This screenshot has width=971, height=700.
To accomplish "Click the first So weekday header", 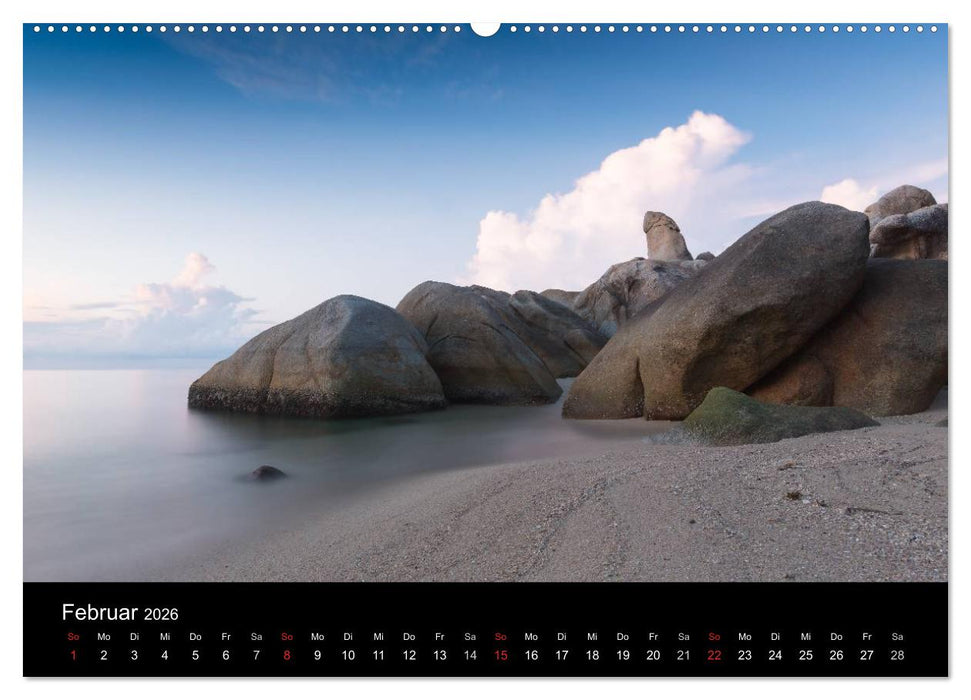I will coord(72,634).
